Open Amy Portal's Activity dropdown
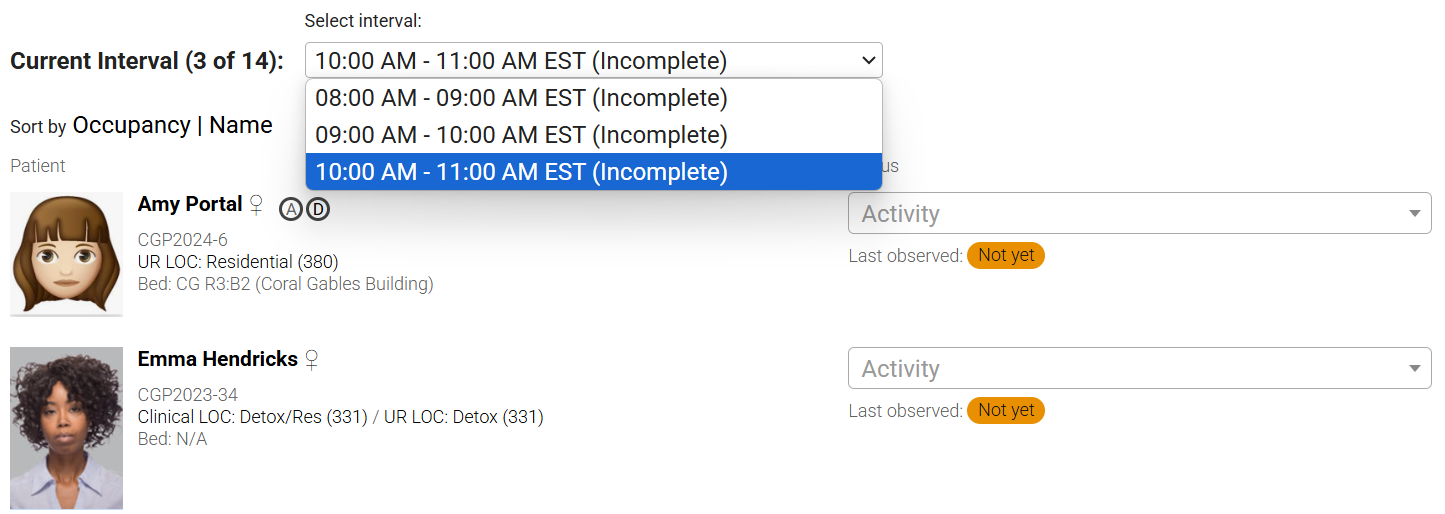Screen dimensions: 1445x514 pos(1139,214)
